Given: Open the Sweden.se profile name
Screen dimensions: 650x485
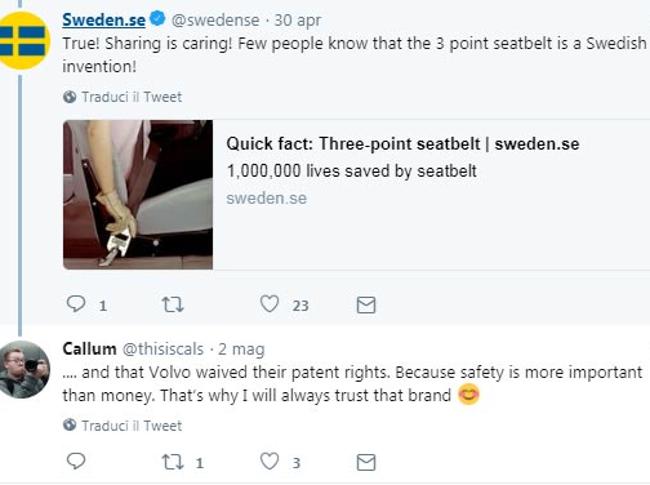Looking at the screenshot, I should pyautogui.click(x=103, y=20).
